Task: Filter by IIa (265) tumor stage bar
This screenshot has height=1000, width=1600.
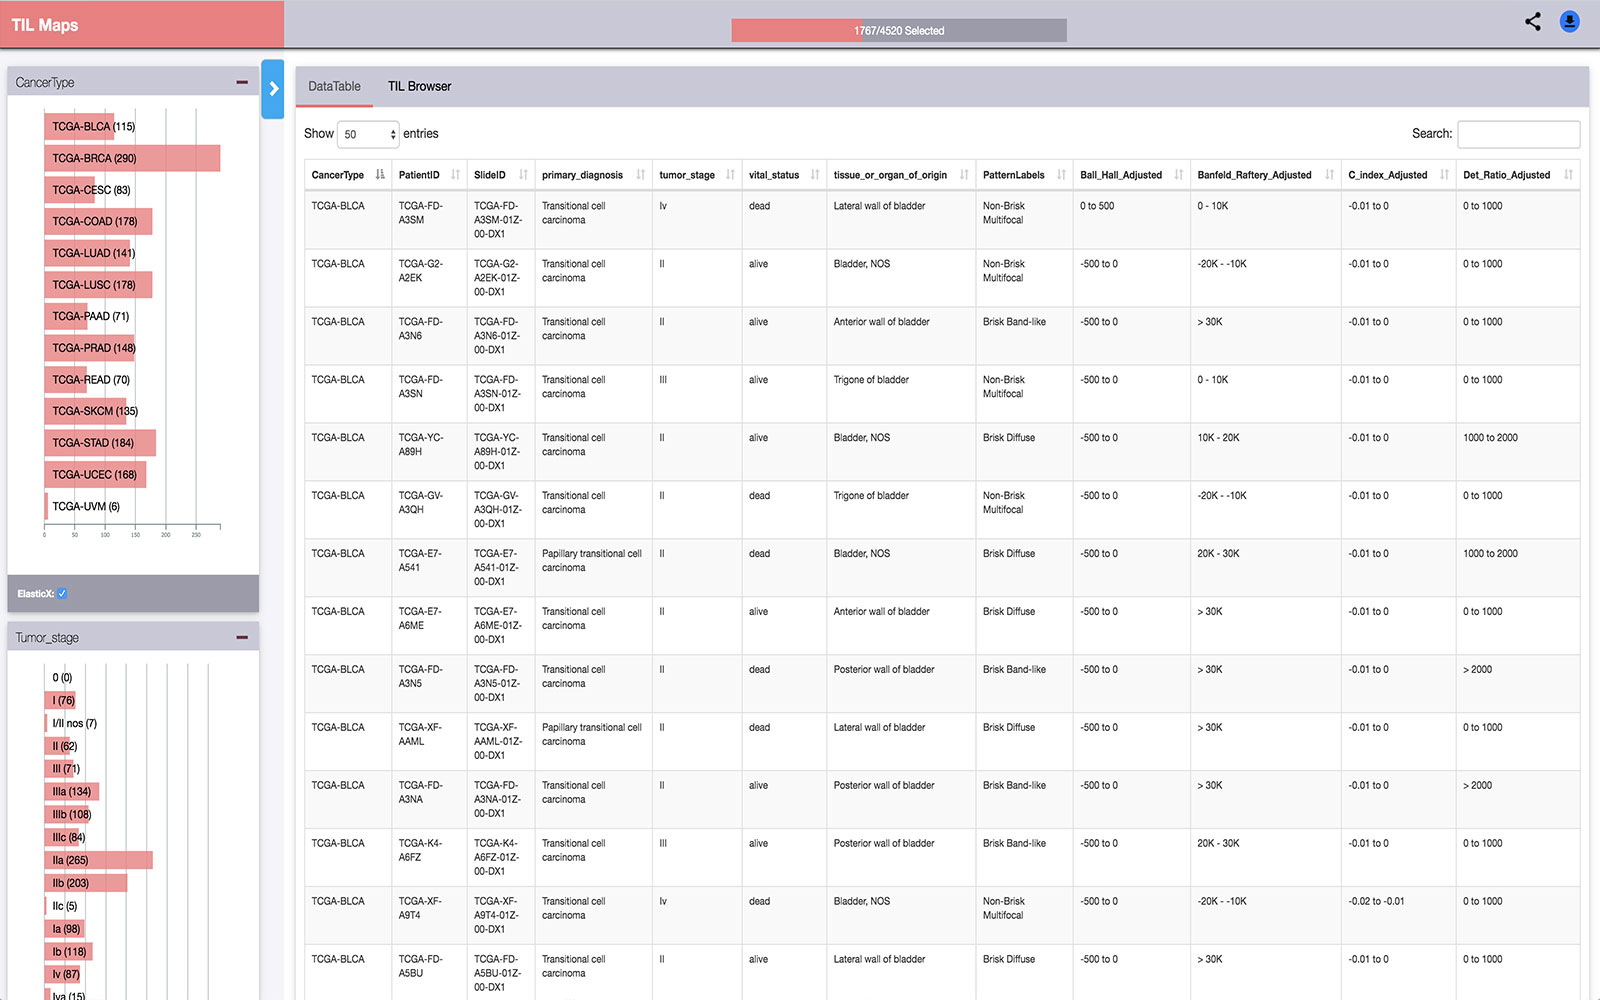Action: [100, 860]
